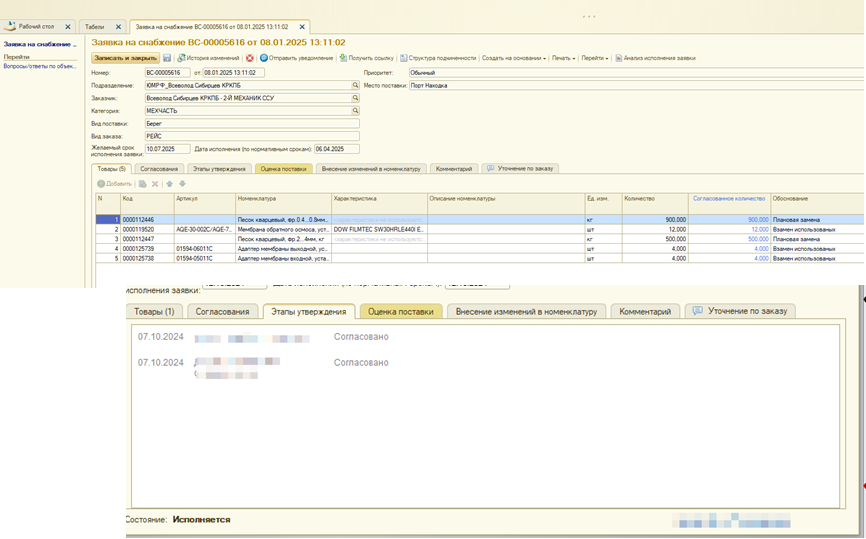Expand Создать на основании dropdown
This screenshot has height=539, width=866.
point(514,58)
